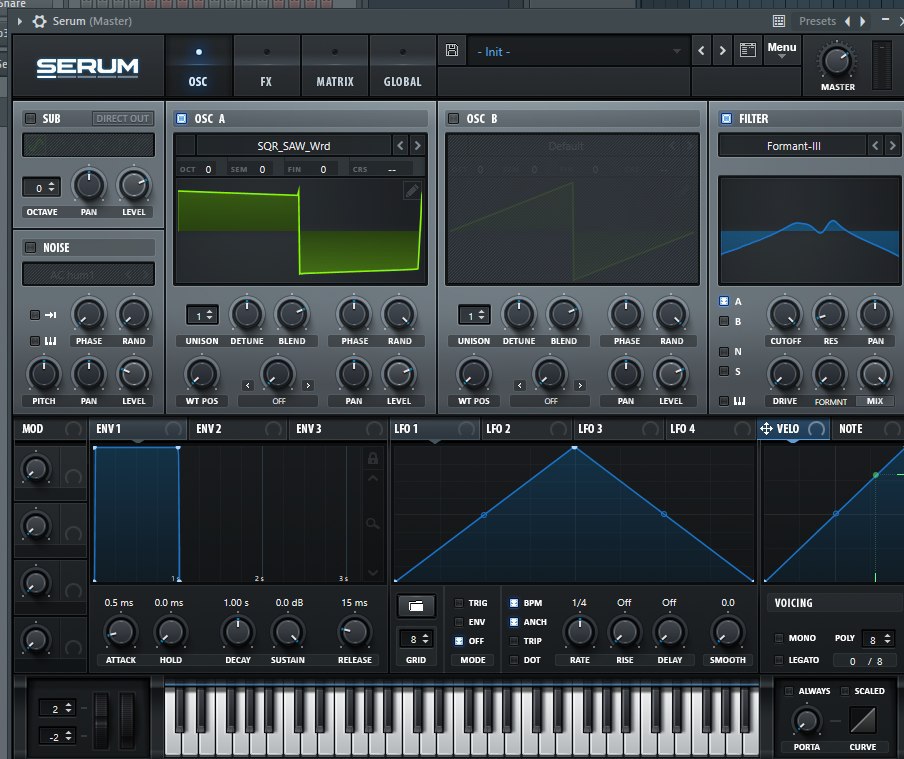This screenshot has width=904, height=759.
Task: Click the Presets label in FL header
Action: tap(818, 21)
